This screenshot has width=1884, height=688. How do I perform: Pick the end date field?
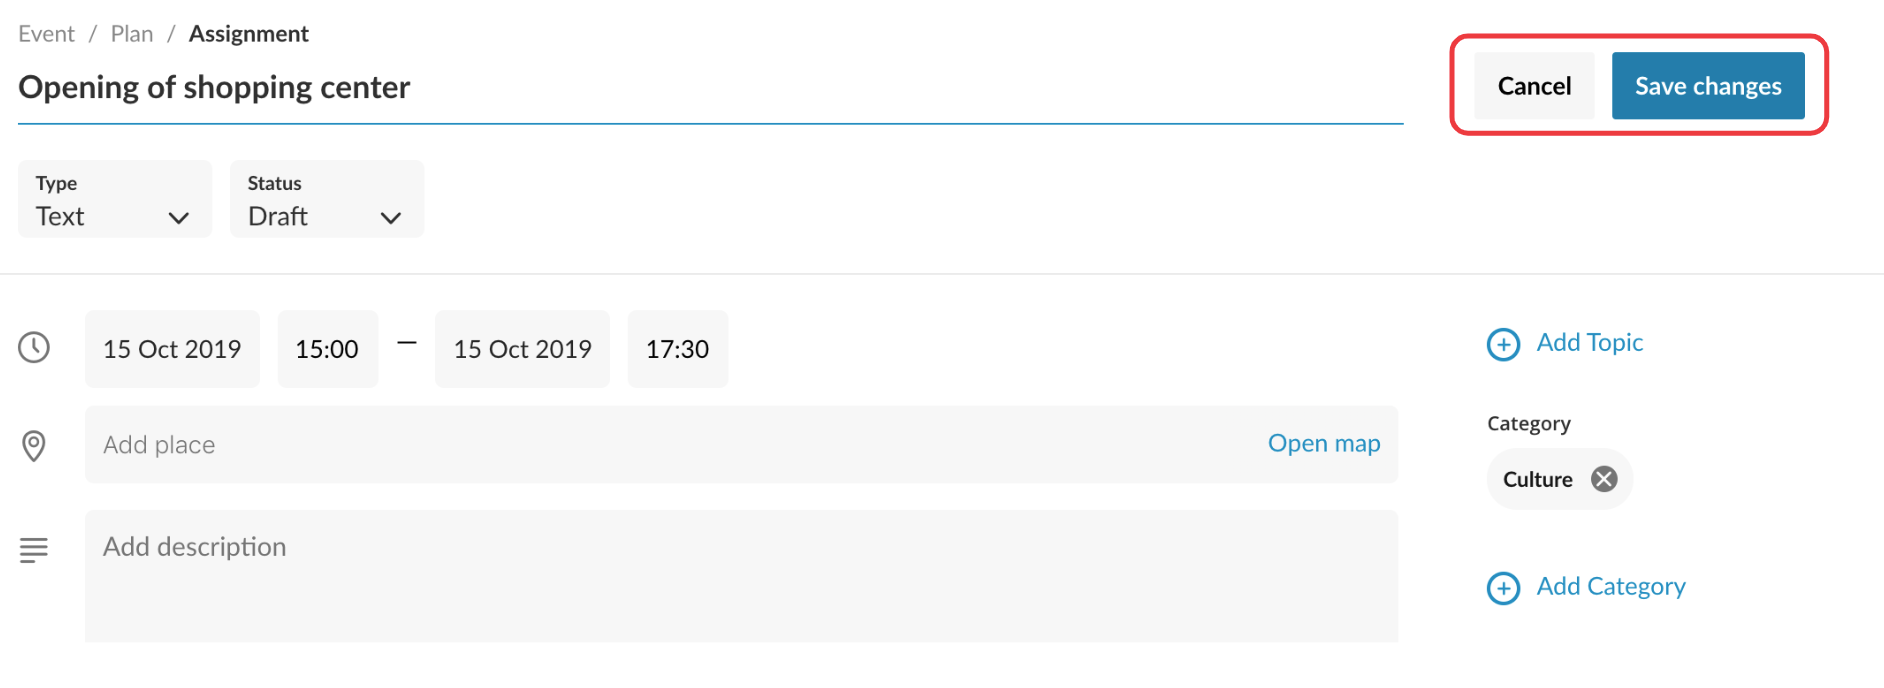(522, 349)
